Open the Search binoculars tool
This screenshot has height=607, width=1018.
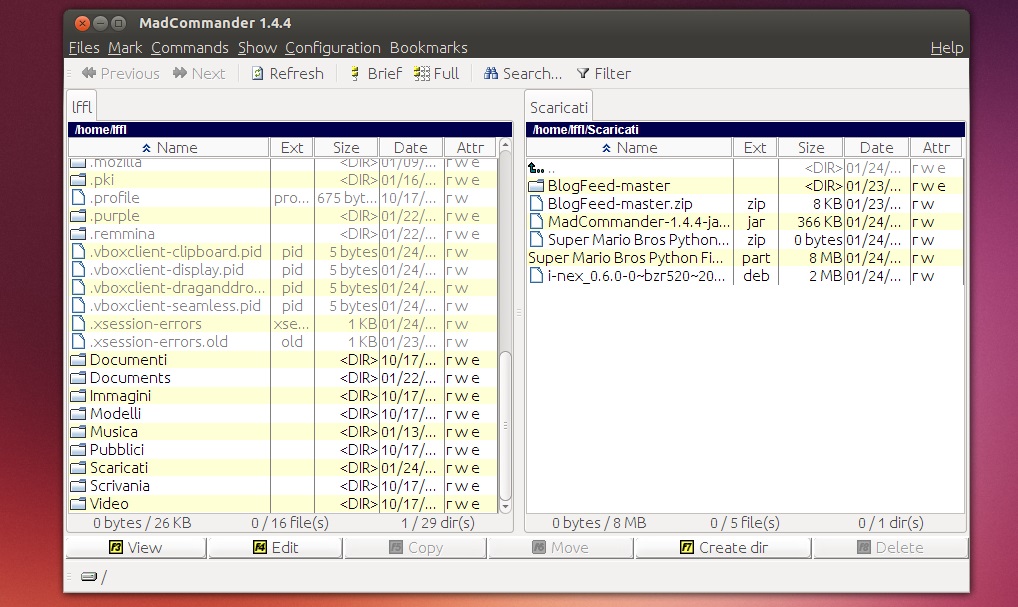(523, 73)
